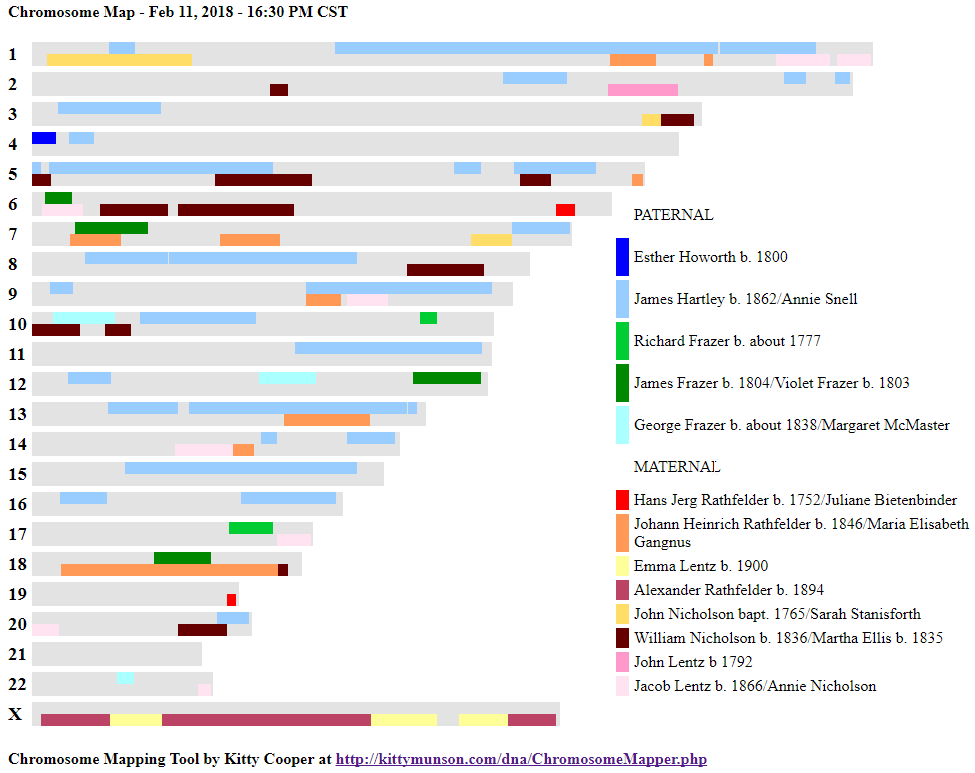Click the blue segment on chromosome 4
Viewport: 975px width, 773px height.
point(44,138)
